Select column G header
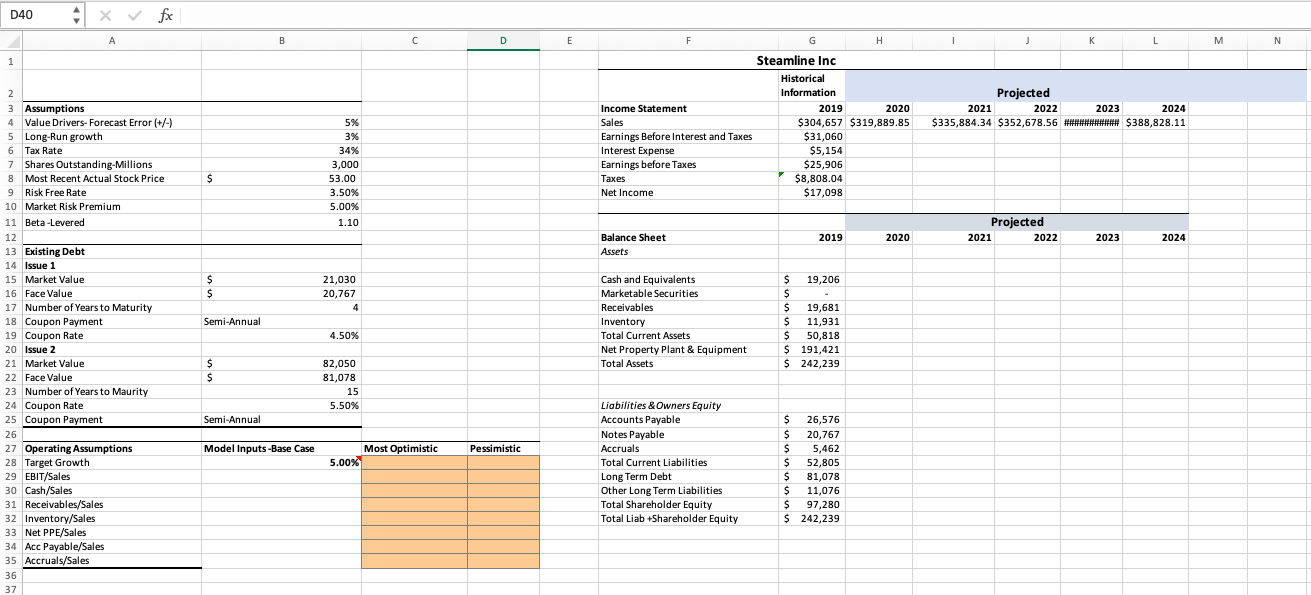1311x595 pixels. 810,40
